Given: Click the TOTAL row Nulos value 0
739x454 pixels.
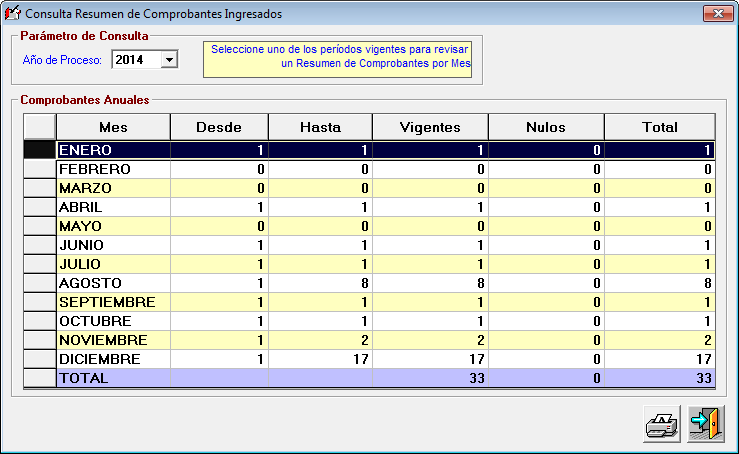Looking at the screenshot, I should pos(597,378).
